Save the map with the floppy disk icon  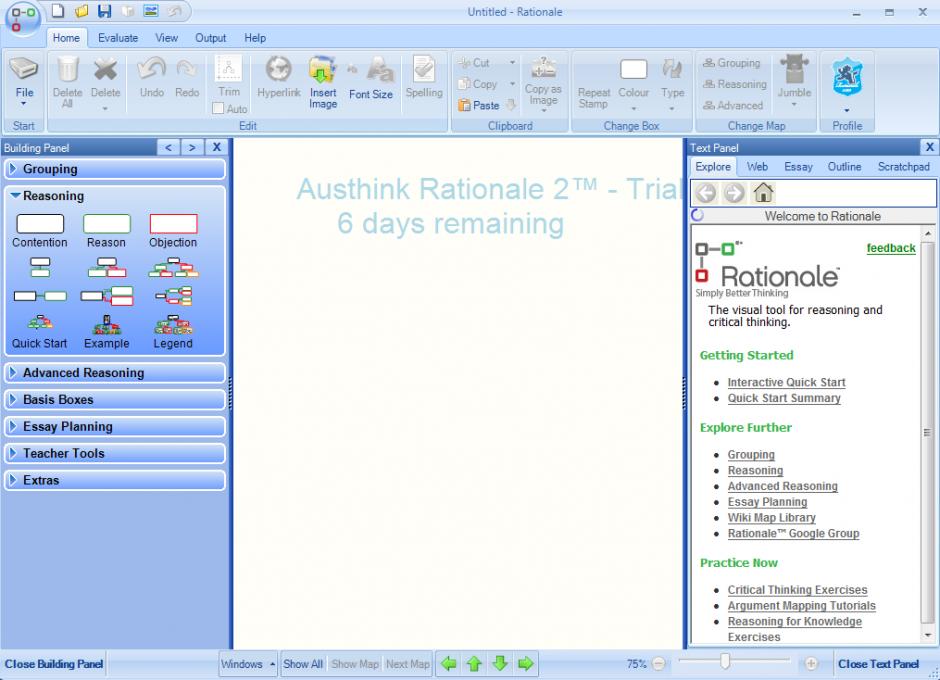coord(104,11)
